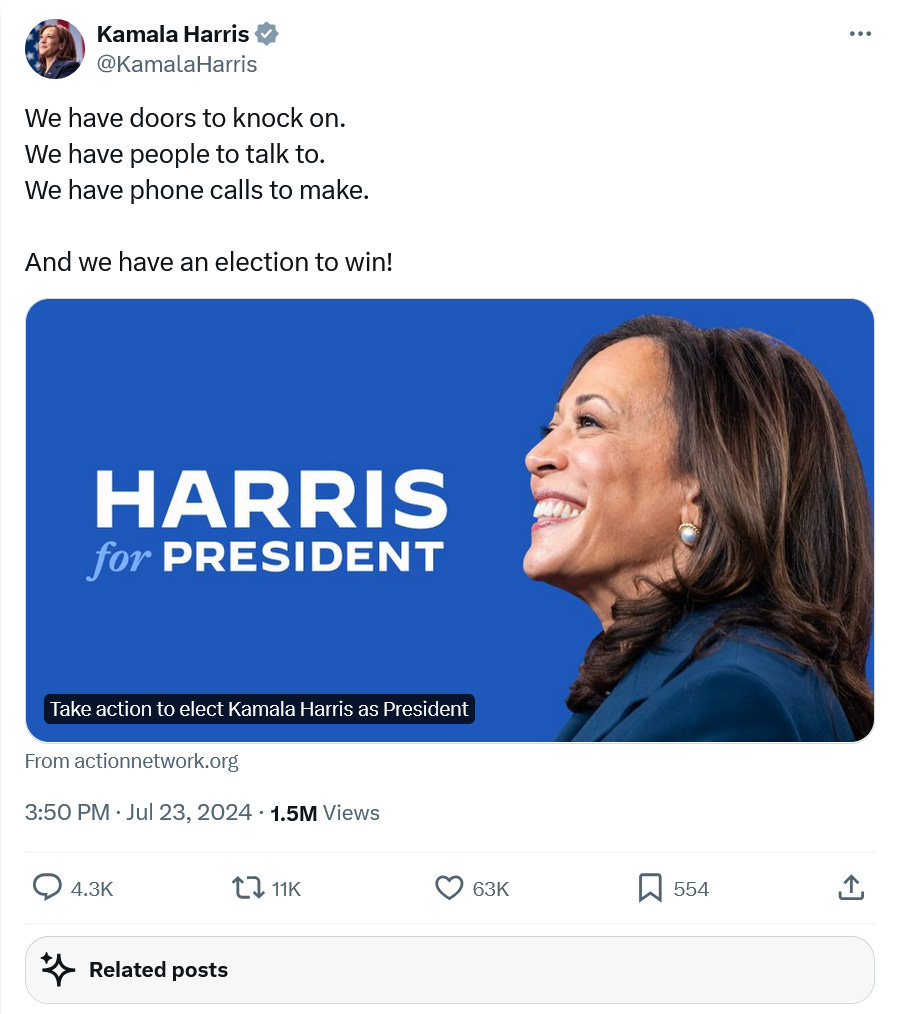Click the 11K reposts count
Viewport: 898px width, 1014px height.
pos(286,889)
